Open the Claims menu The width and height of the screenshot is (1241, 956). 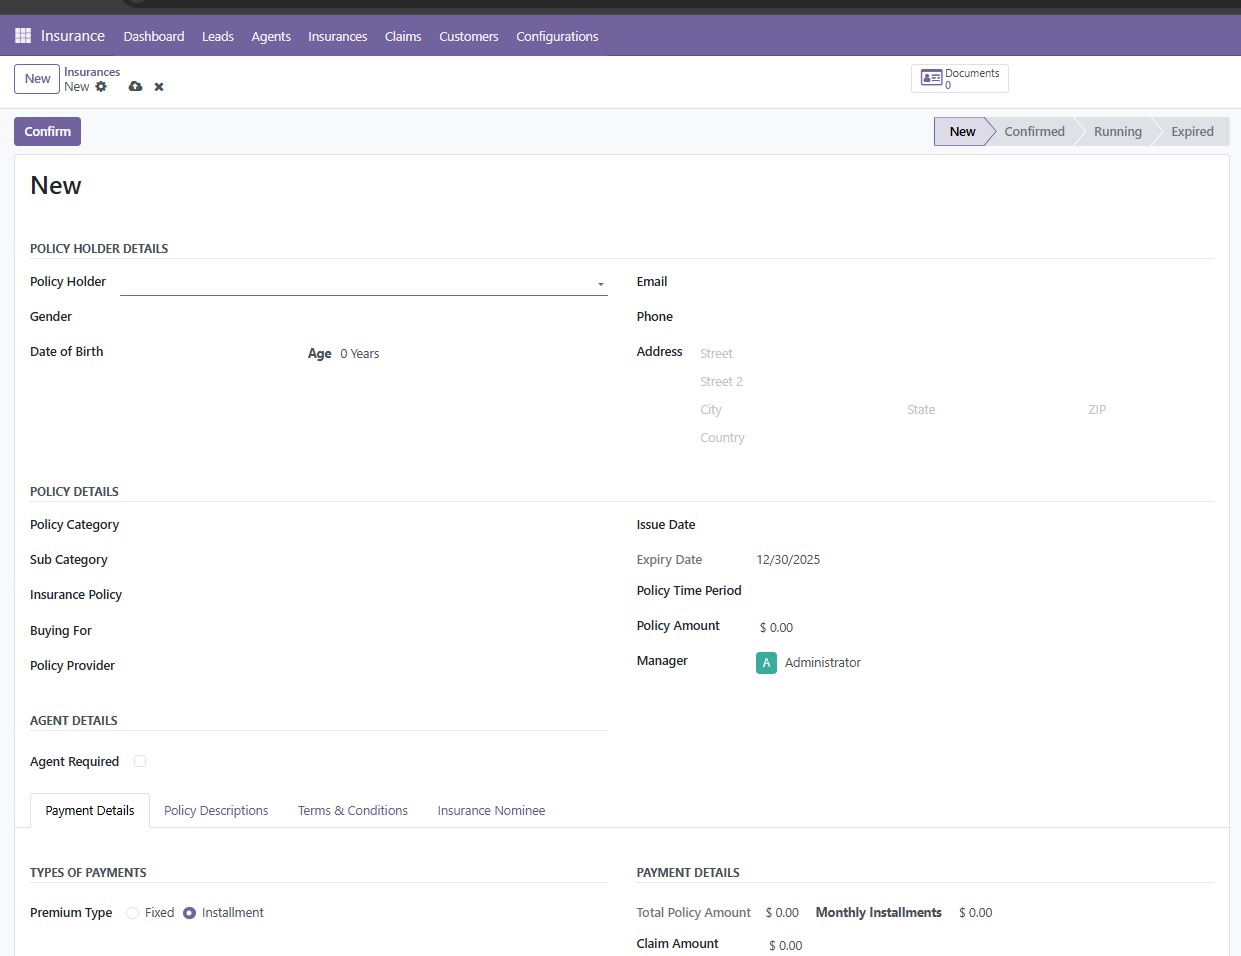point(403,36)
